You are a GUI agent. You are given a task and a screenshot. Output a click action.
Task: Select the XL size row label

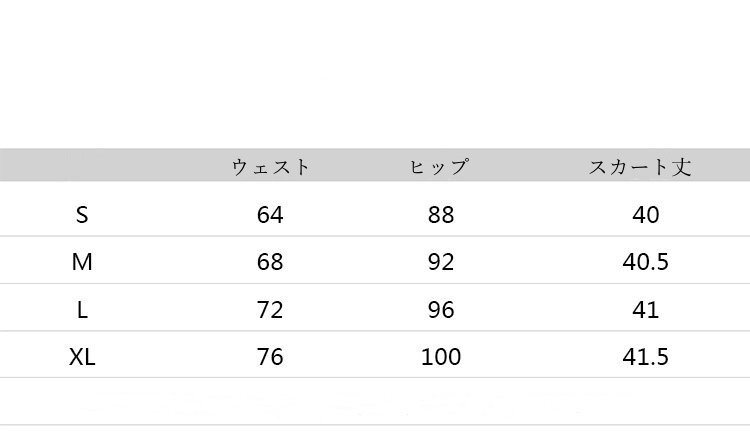pos(82,357)
